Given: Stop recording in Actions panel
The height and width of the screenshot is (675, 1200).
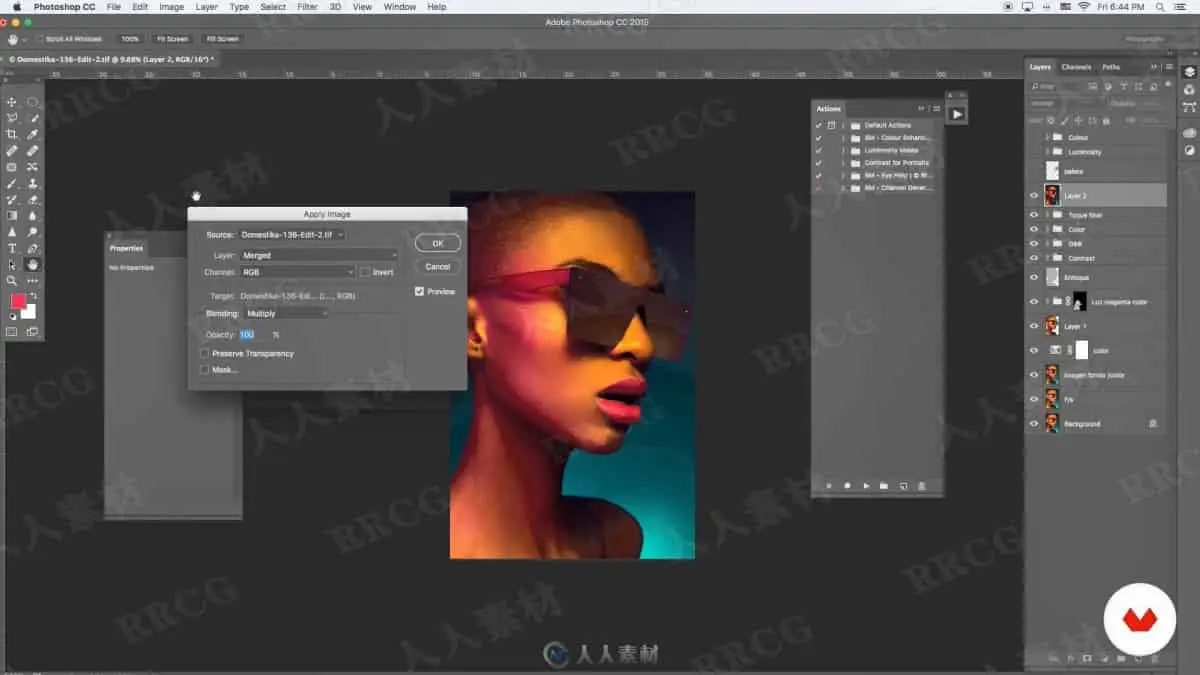Looking at the screenshot, I should tap(829, 486).
